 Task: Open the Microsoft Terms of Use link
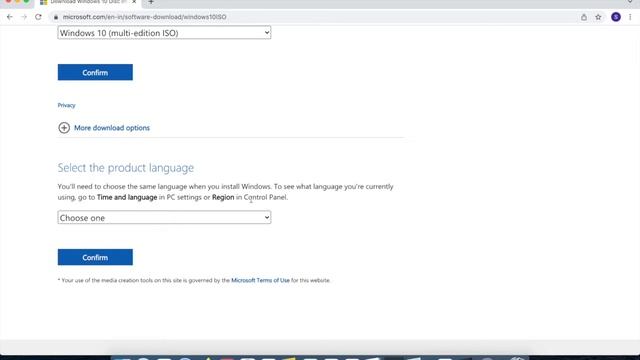coord(260,280)
